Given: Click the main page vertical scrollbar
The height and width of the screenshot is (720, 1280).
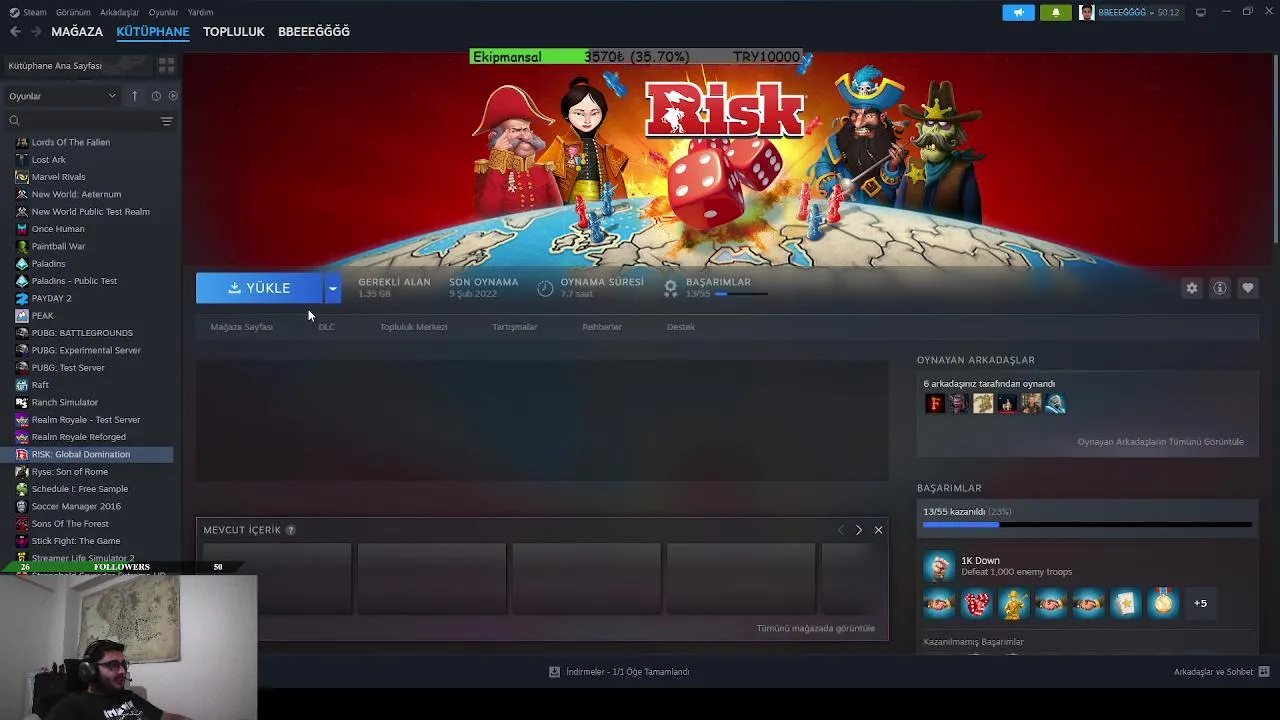Looking at the screenshot, I should [x=1275, y=148].
